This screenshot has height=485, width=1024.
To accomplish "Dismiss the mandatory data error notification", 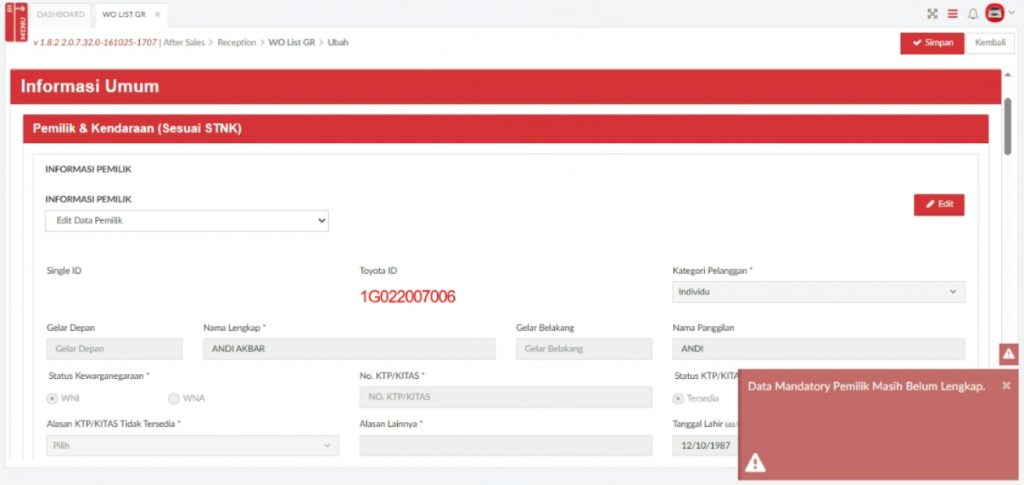I will (1006, 385).
